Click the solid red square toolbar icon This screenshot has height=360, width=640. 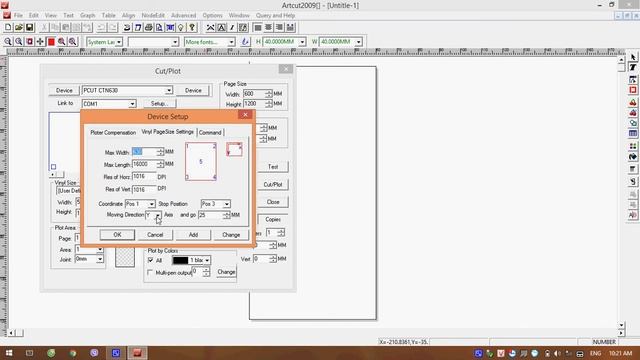pos(51,42)
